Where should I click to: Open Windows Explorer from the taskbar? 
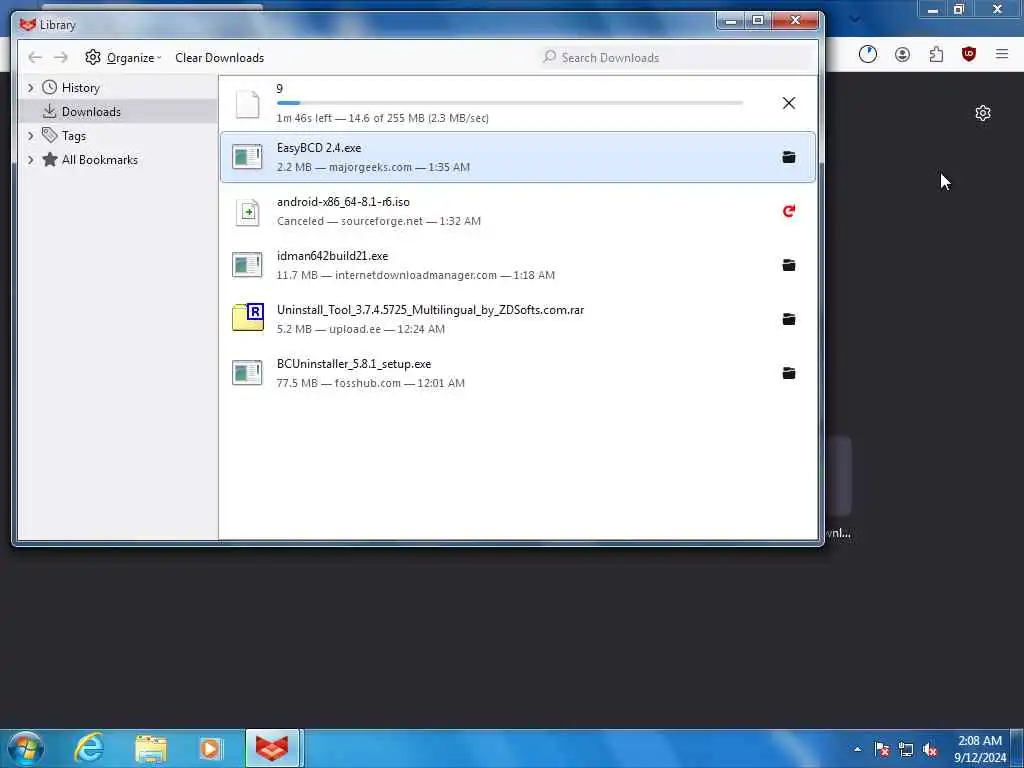point(151,748)
